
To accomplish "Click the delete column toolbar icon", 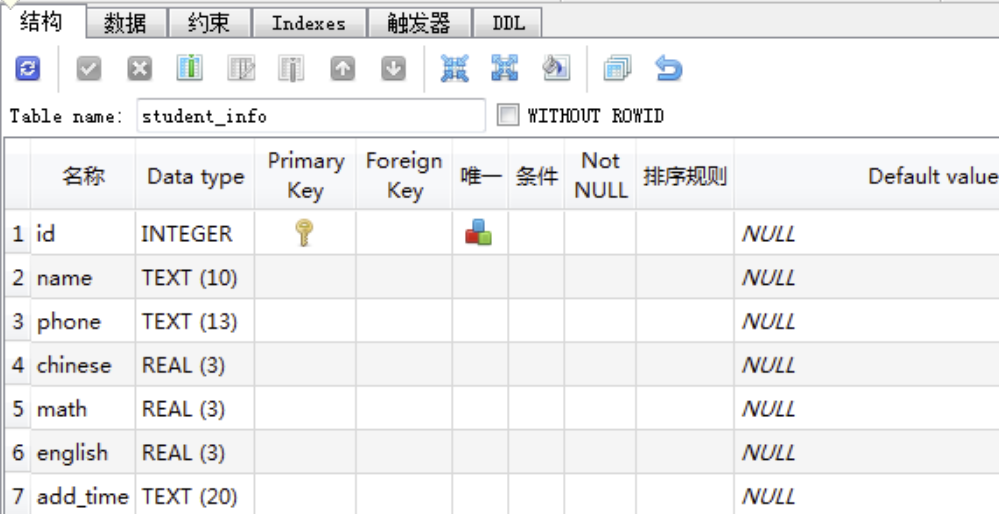I will click(291, 69).
